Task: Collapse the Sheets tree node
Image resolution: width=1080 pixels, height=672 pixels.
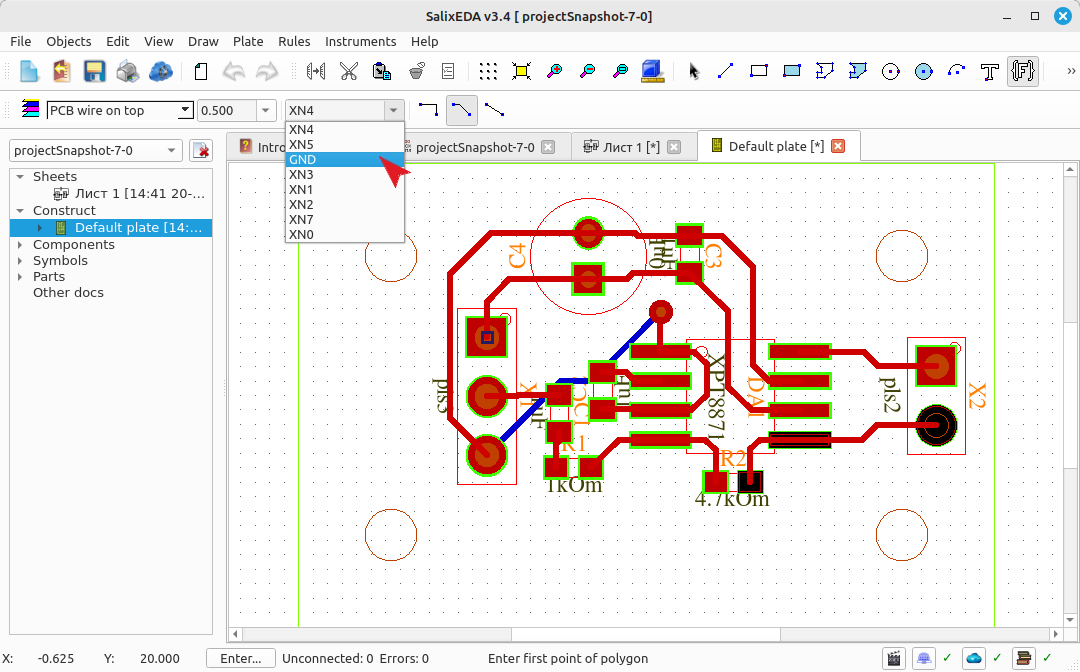Action: pos(21,177)
